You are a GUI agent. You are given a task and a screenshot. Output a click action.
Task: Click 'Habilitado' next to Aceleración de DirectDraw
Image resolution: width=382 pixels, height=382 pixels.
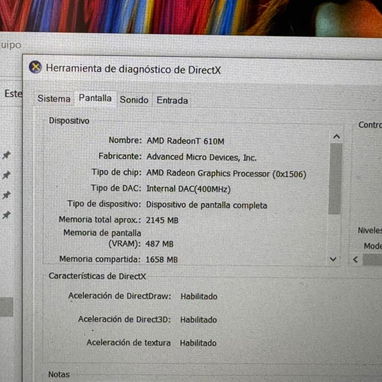(199, 296)
